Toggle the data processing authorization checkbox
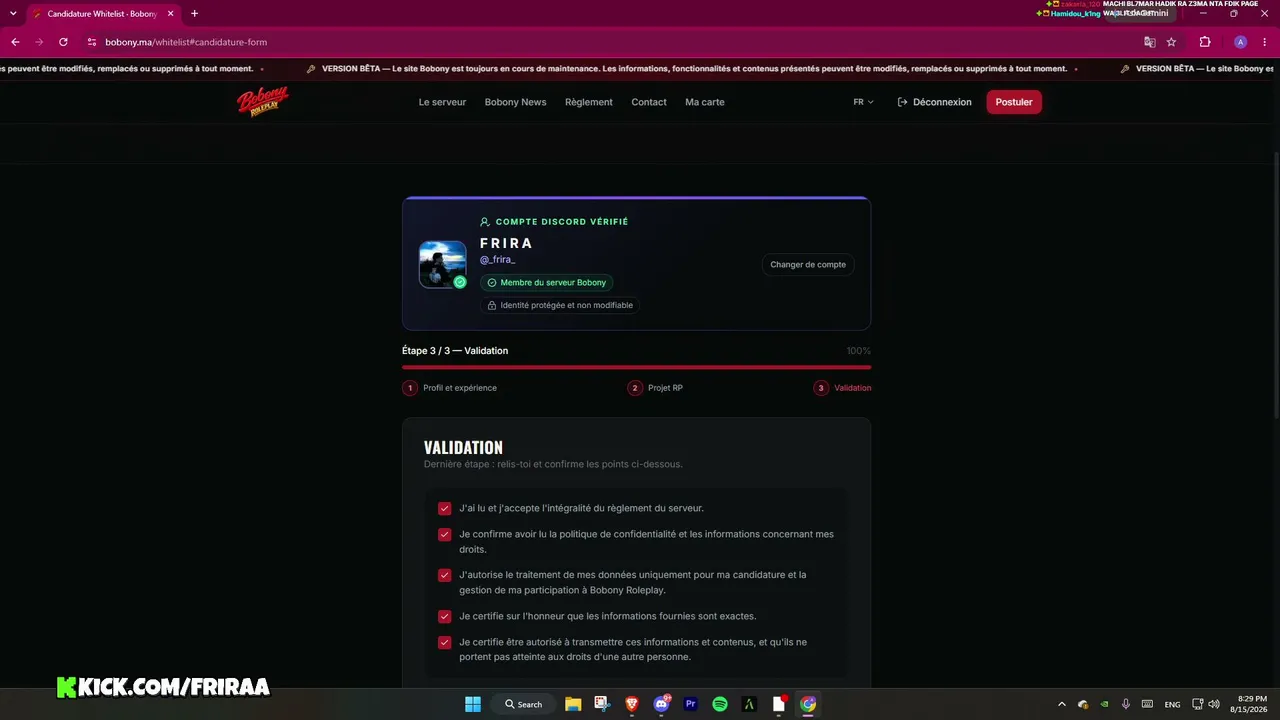This screenshot has width=1280, height=720. [x=445, y=575]
